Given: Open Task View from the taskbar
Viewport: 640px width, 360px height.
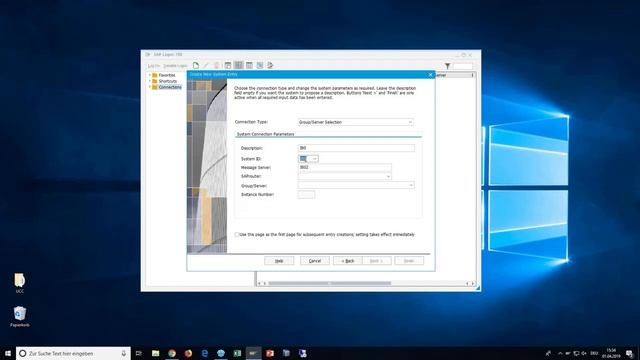Looking at the screenshot, I should coord(139,353).
